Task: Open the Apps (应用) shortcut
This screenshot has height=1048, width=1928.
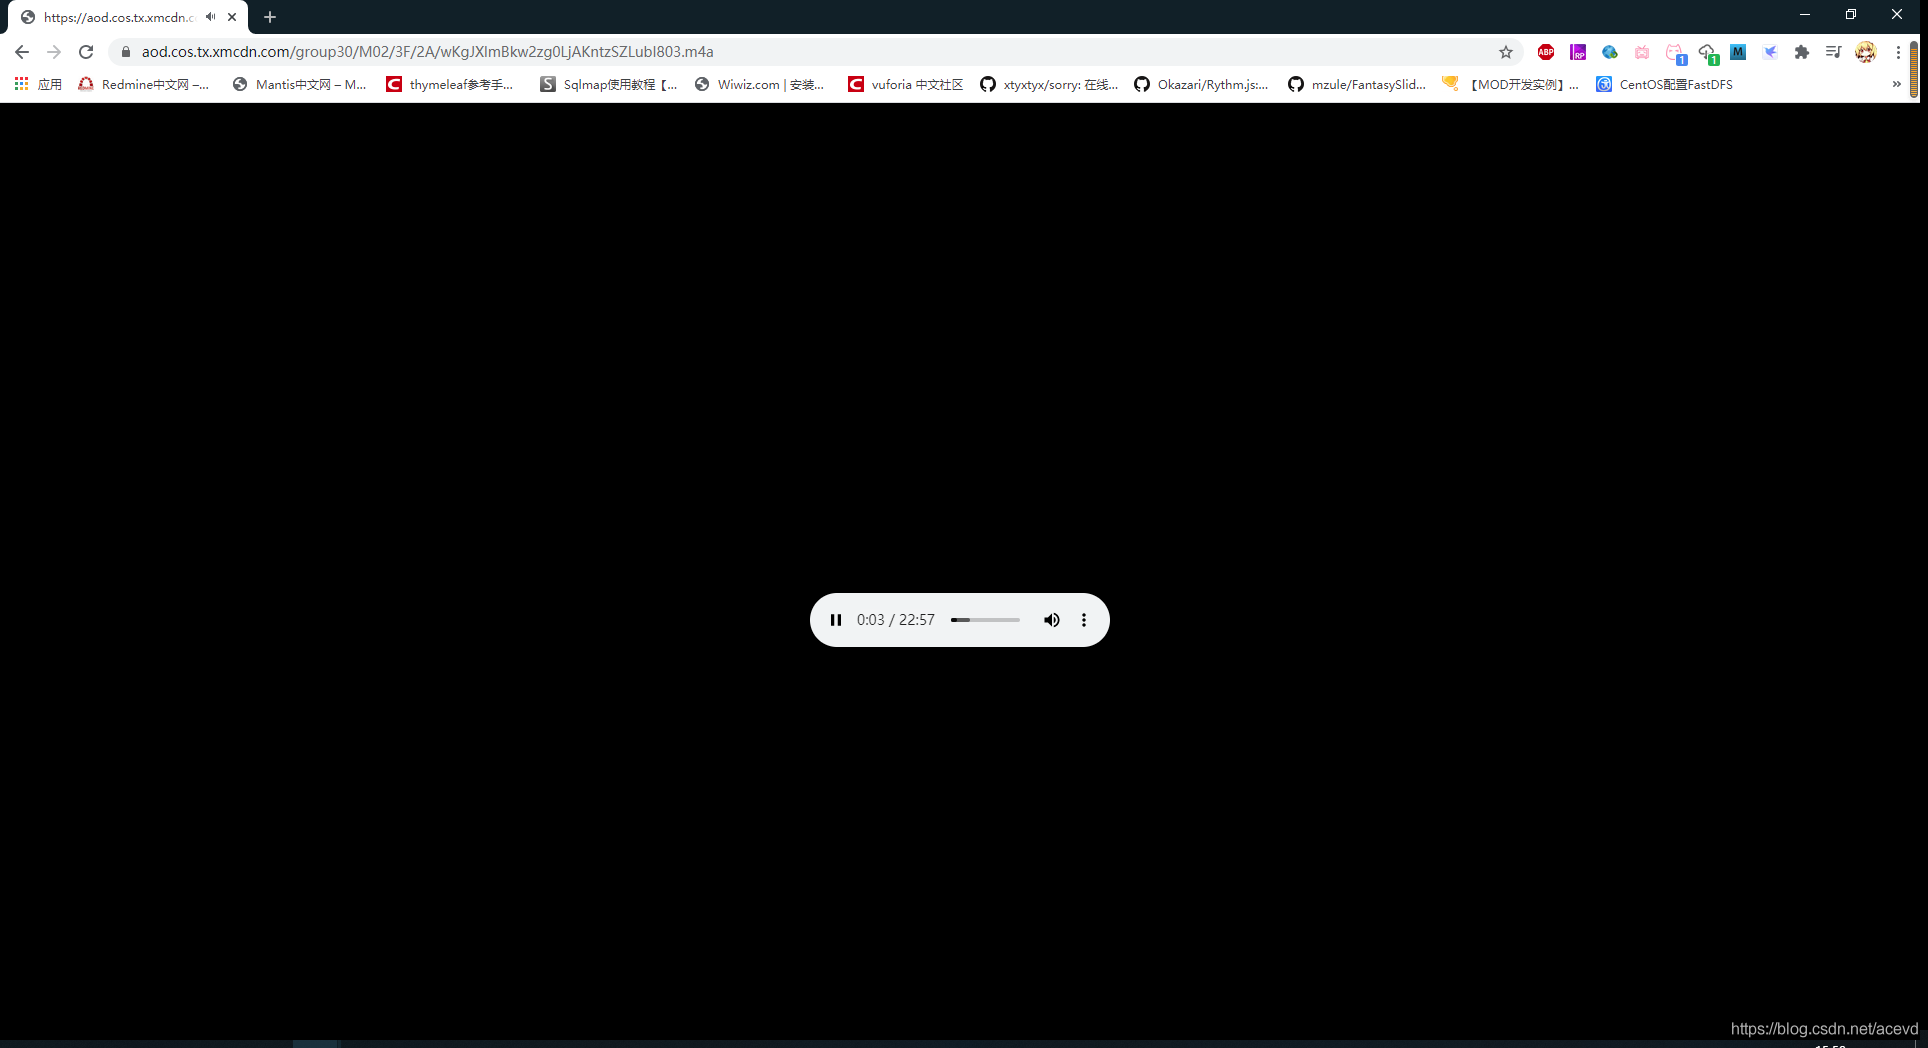Action: [x=38, y=84]
